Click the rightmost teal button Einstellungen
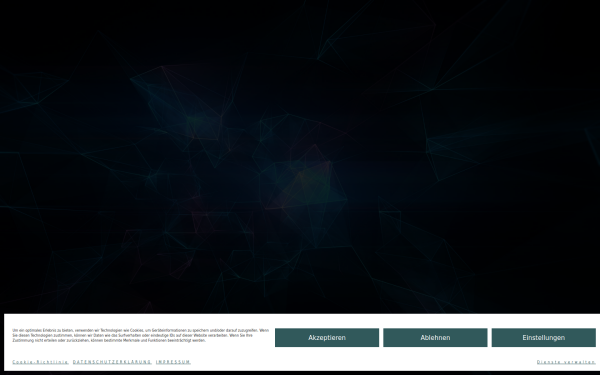 [543, 338]
